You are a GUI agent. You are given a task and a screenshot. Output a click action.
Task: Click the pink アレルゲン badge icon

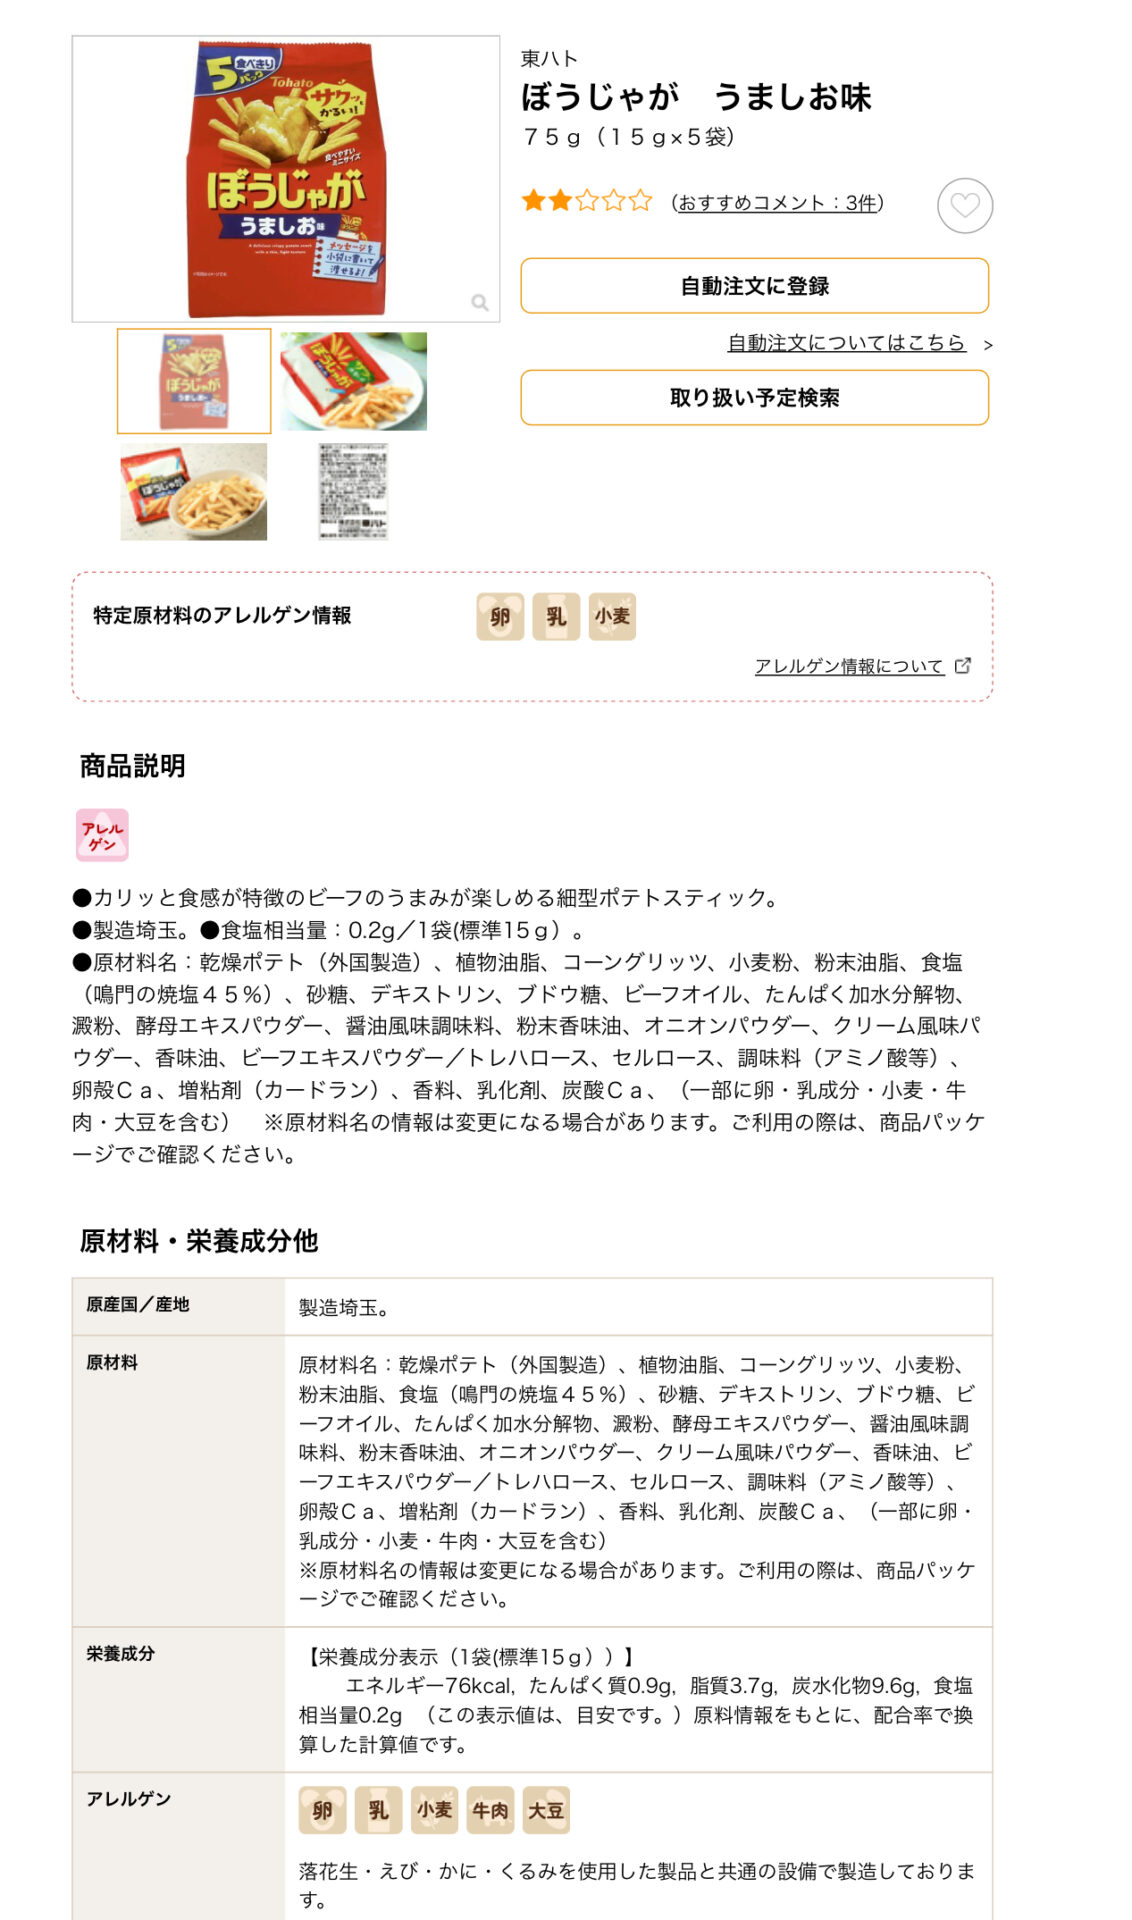(102, 835)
